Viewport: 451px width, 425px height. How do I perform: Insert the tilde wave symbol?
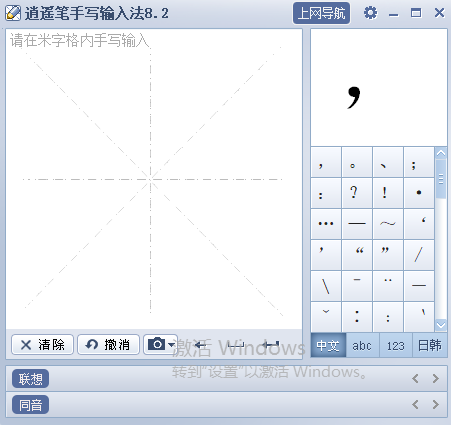(388, 224)
